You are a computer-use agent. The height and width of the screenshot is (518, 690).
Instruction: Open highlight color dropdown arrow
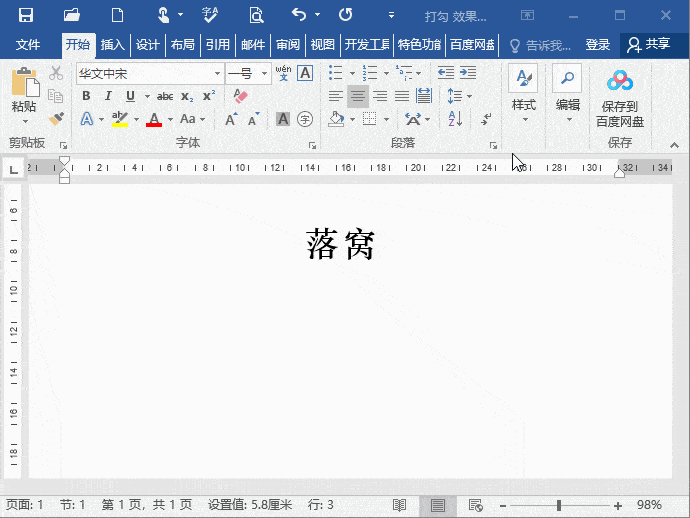click(x=136, y=119)
